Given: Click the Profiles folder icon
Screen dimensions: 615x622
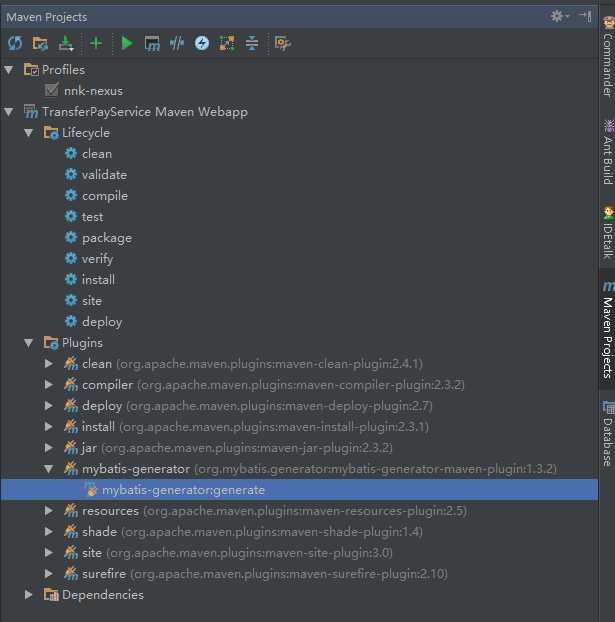Looking at the screenshot, I should [31, 70].
